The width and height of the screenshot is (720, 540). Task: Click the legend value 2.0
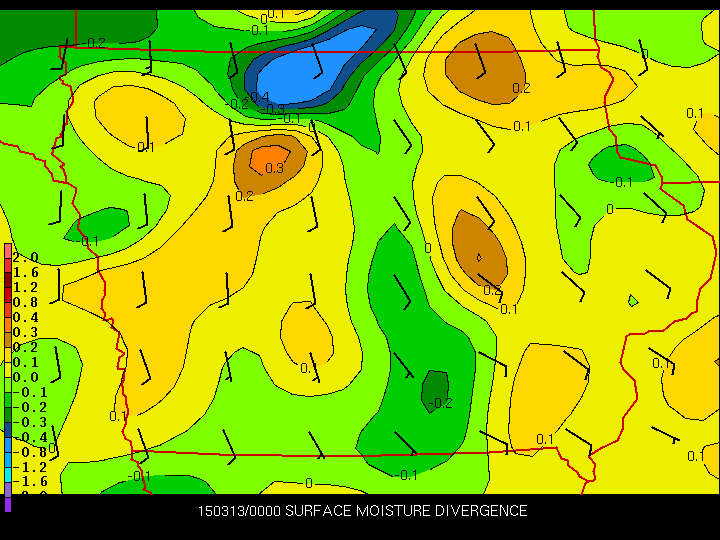click(25, 257)
